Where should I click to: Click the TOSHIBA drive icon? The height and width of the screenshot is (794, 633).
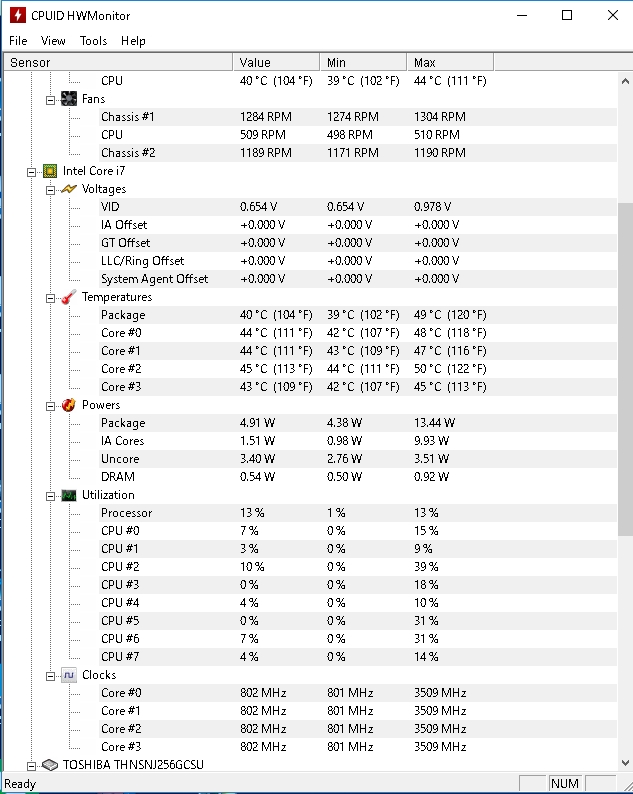pos(50,765)
